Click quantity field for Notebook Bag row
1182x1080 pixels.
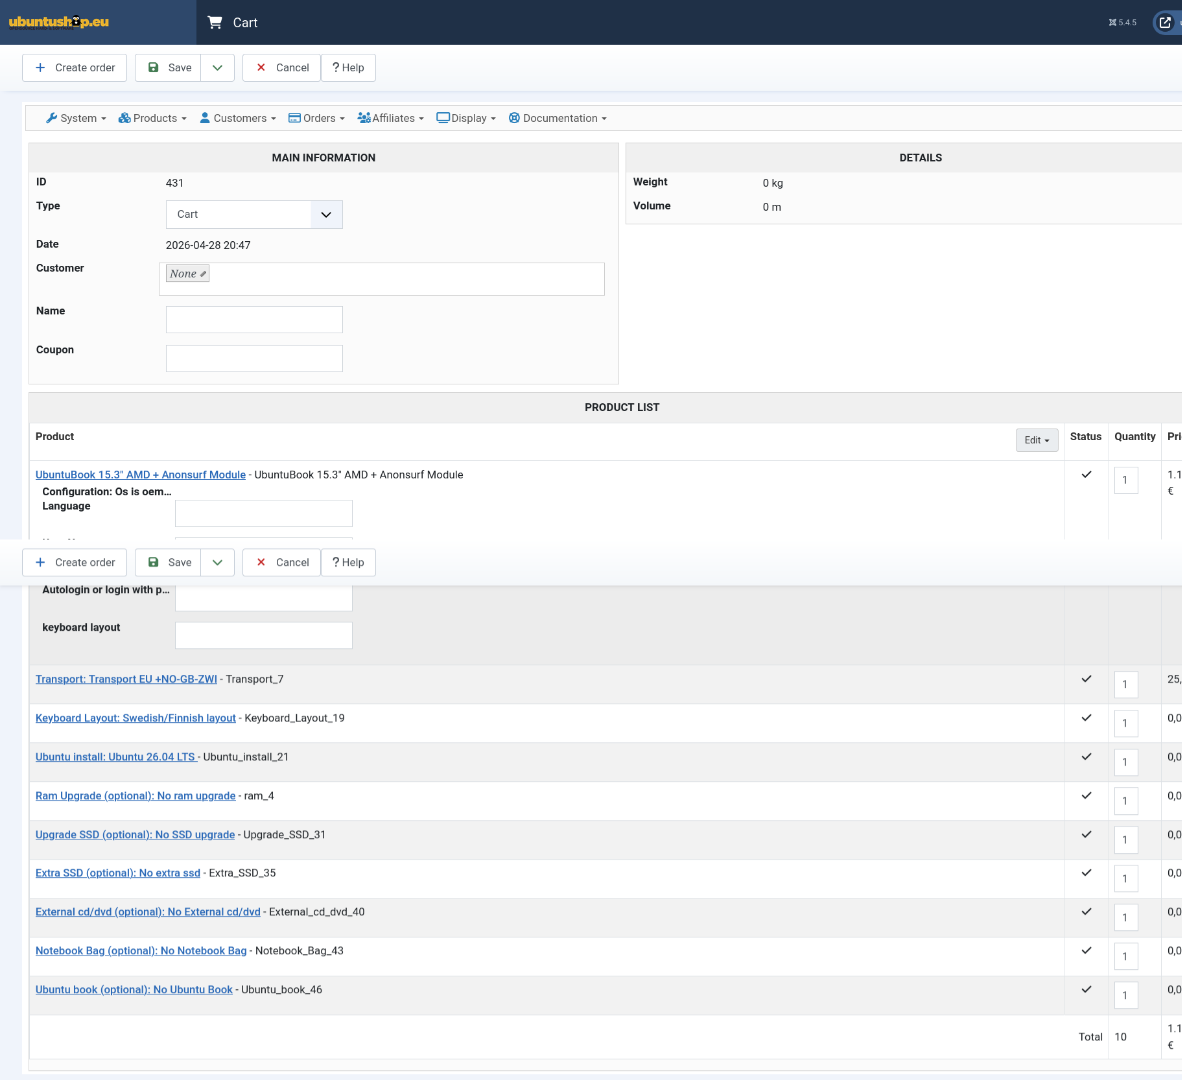click(1125, 956)
